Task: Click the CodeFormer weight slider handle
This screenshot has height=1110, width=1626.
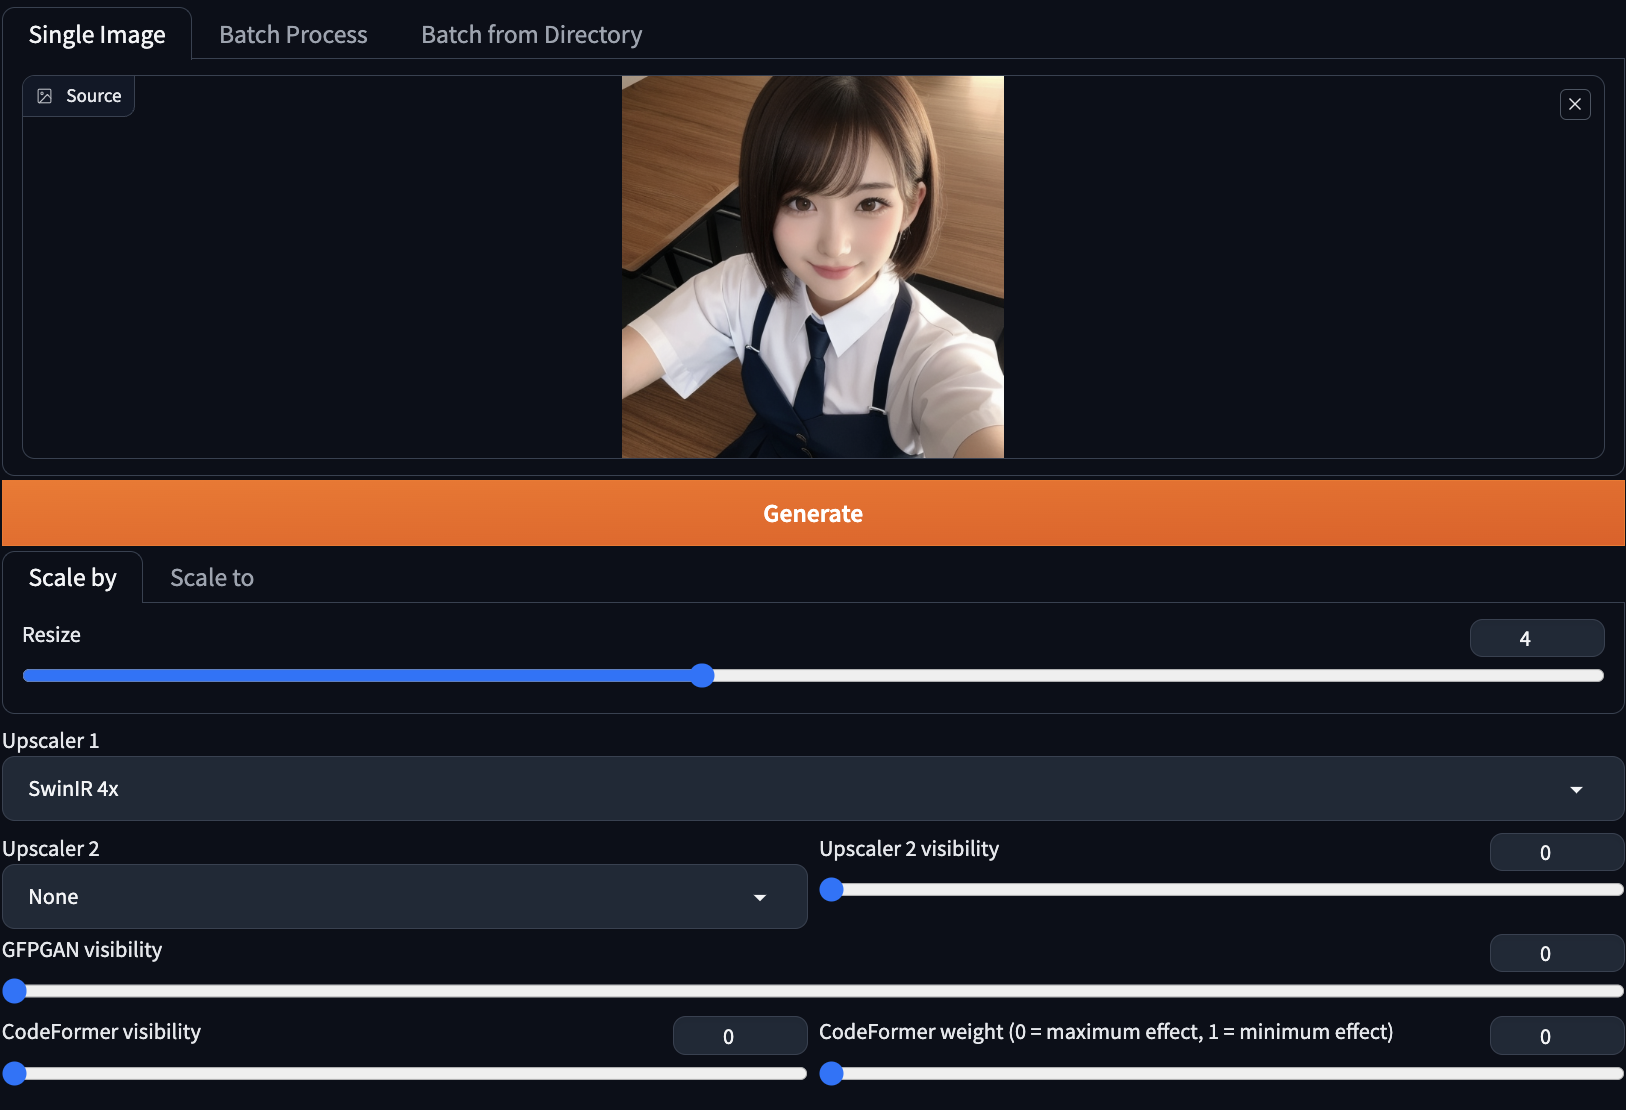Action: coord(832,1073)
